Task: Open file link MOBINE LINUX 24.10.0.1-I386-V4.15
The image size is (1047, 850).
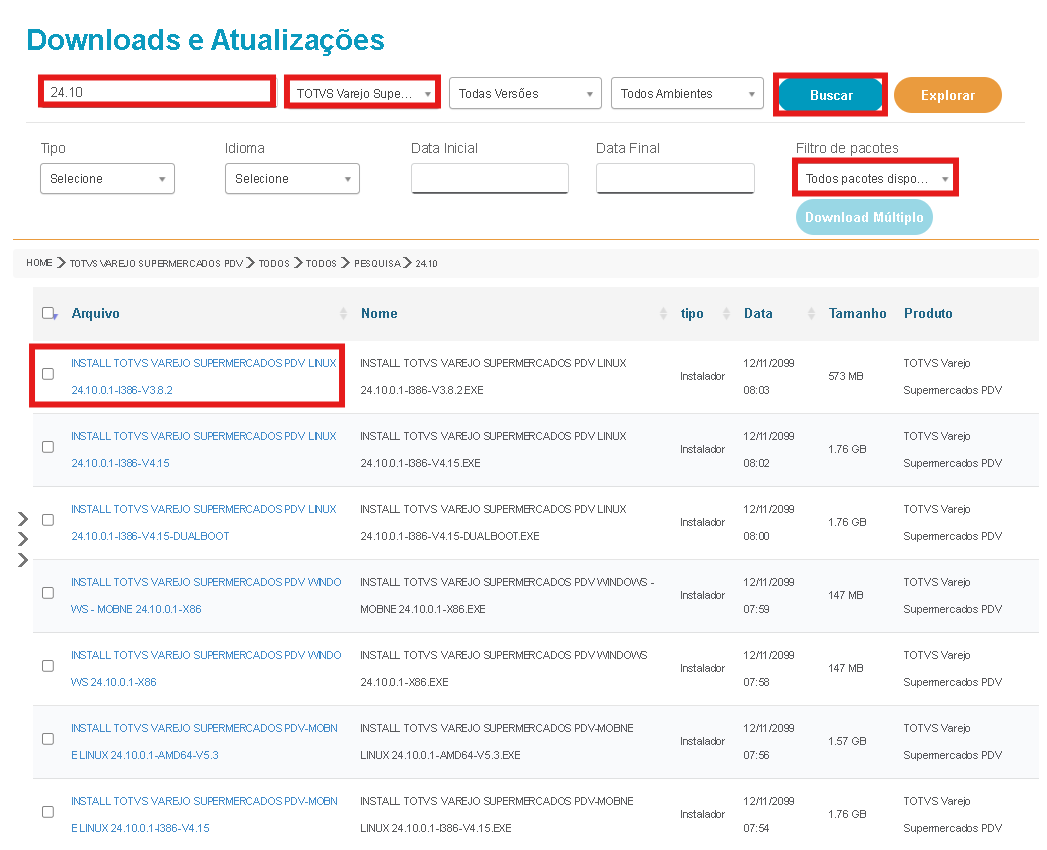Action: click(x=204, y=815)
